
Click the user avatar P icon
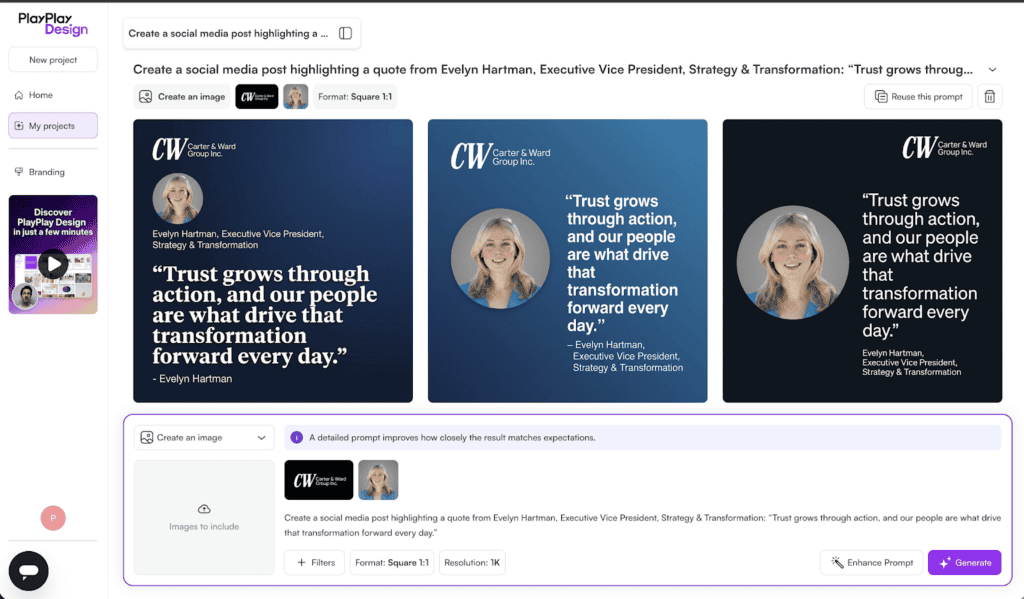pos(52,518)
